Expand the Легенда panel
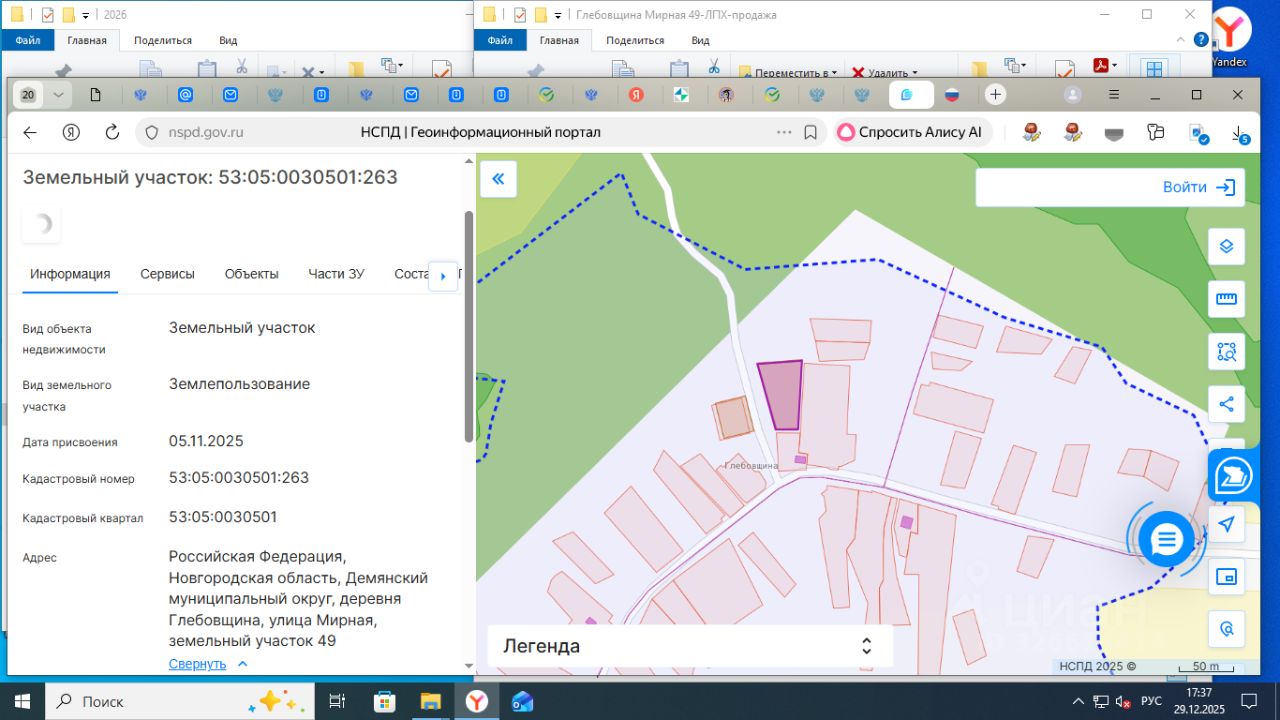This screenshot has height=720, width=1280. [867, 646]
